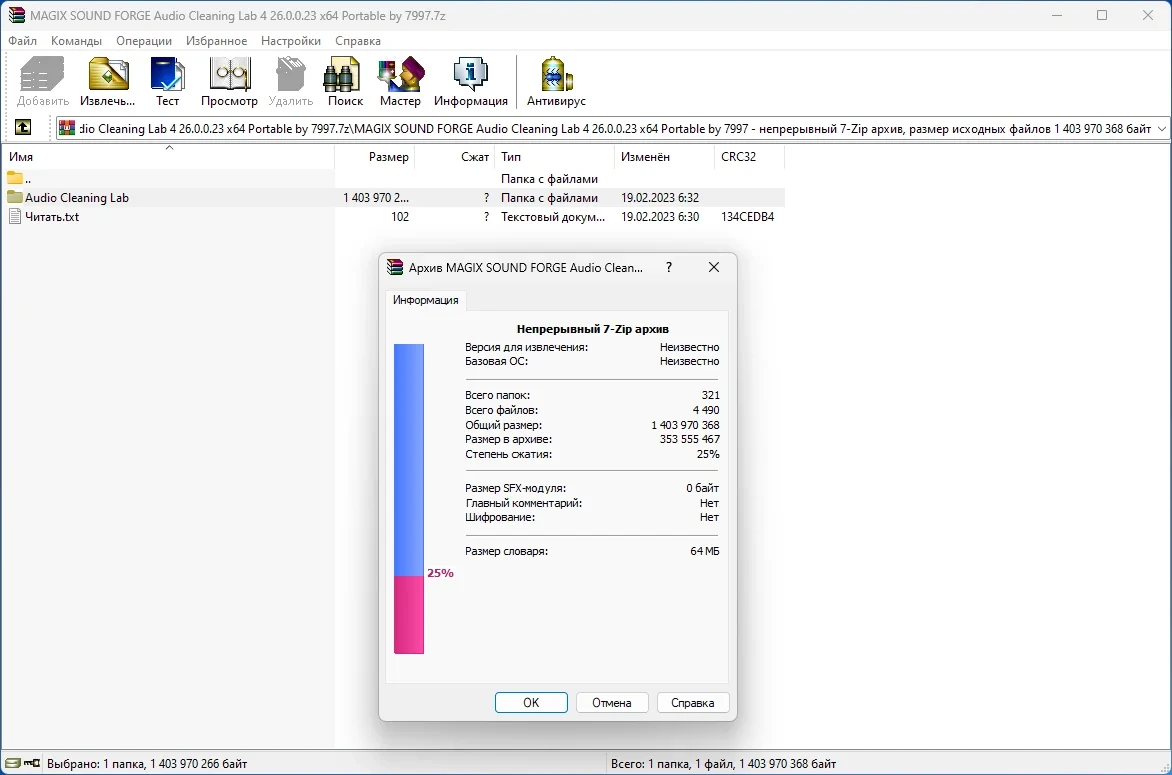
Task: Open the Просмотр (View) tool
Action: 229,75
